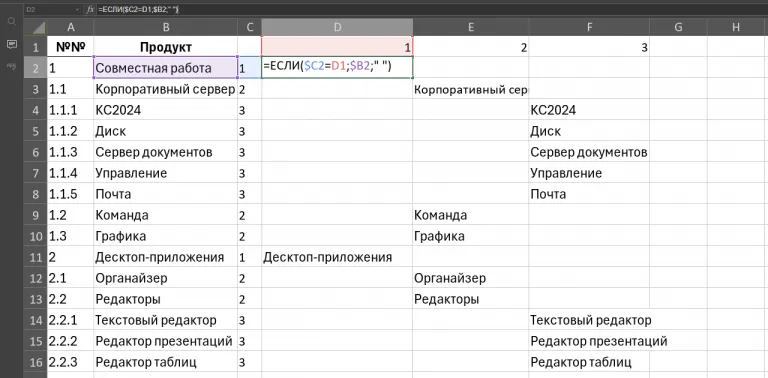
Task: Select cell containing Десктоп-приложения in column D
Action: click(x=337, y=257)
